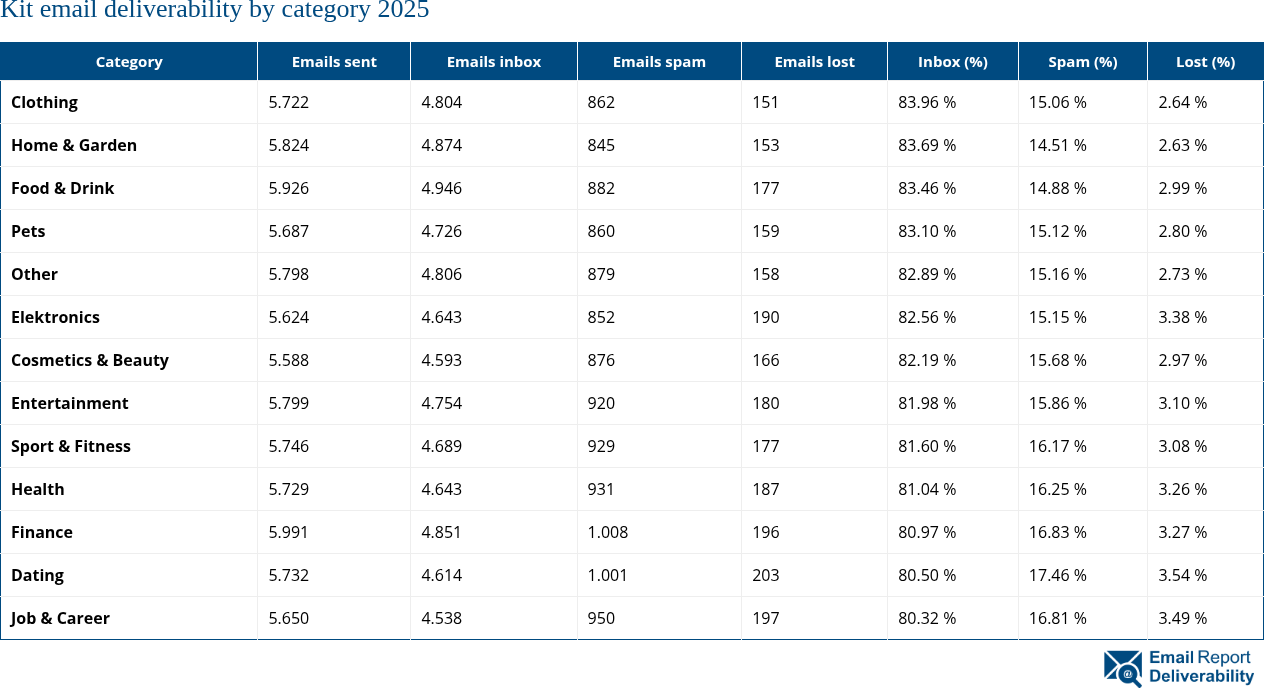The height and width of the screenshot is (688, 1264).
Task: Click Clothing inbox percentage 83.96 %
Action: (x=927, y=102)
